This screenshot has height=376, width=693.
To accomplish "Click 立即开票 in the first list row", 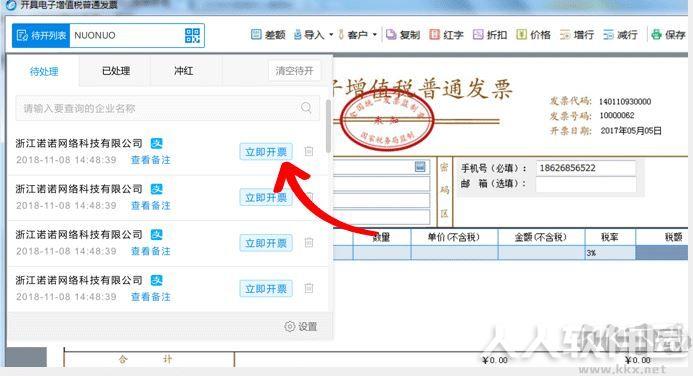I will point(266,152).
